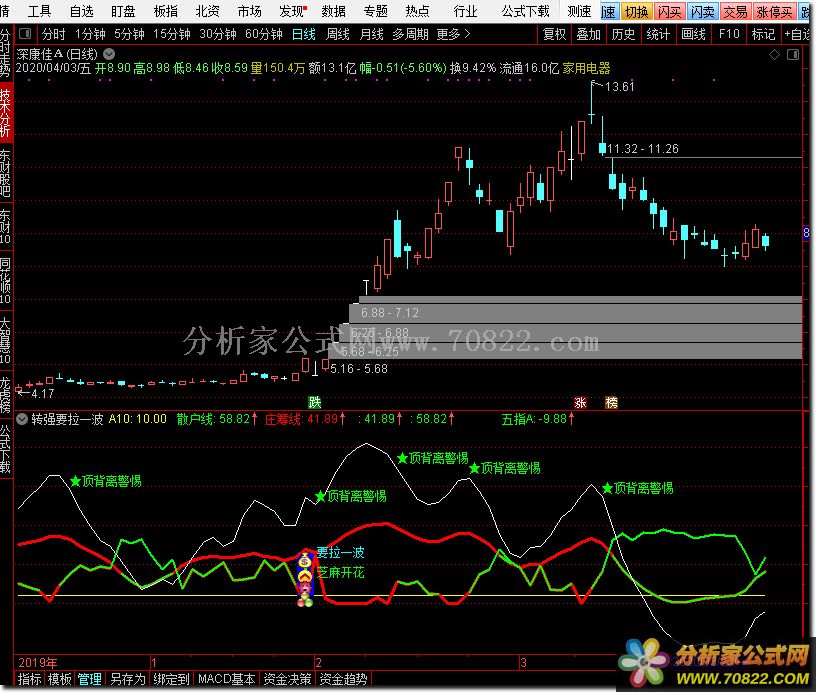Open the 交易 trade button
The image size is (818, 694).
point(735,12)
